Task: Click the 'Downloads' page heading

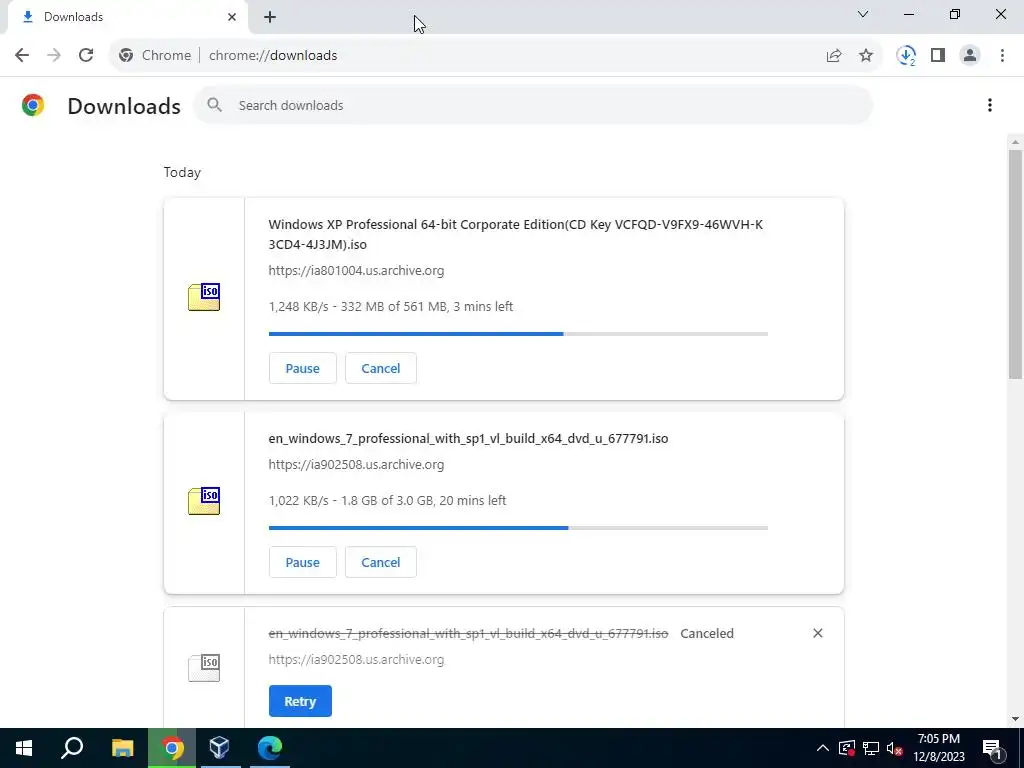Action: tap(124, 106)
